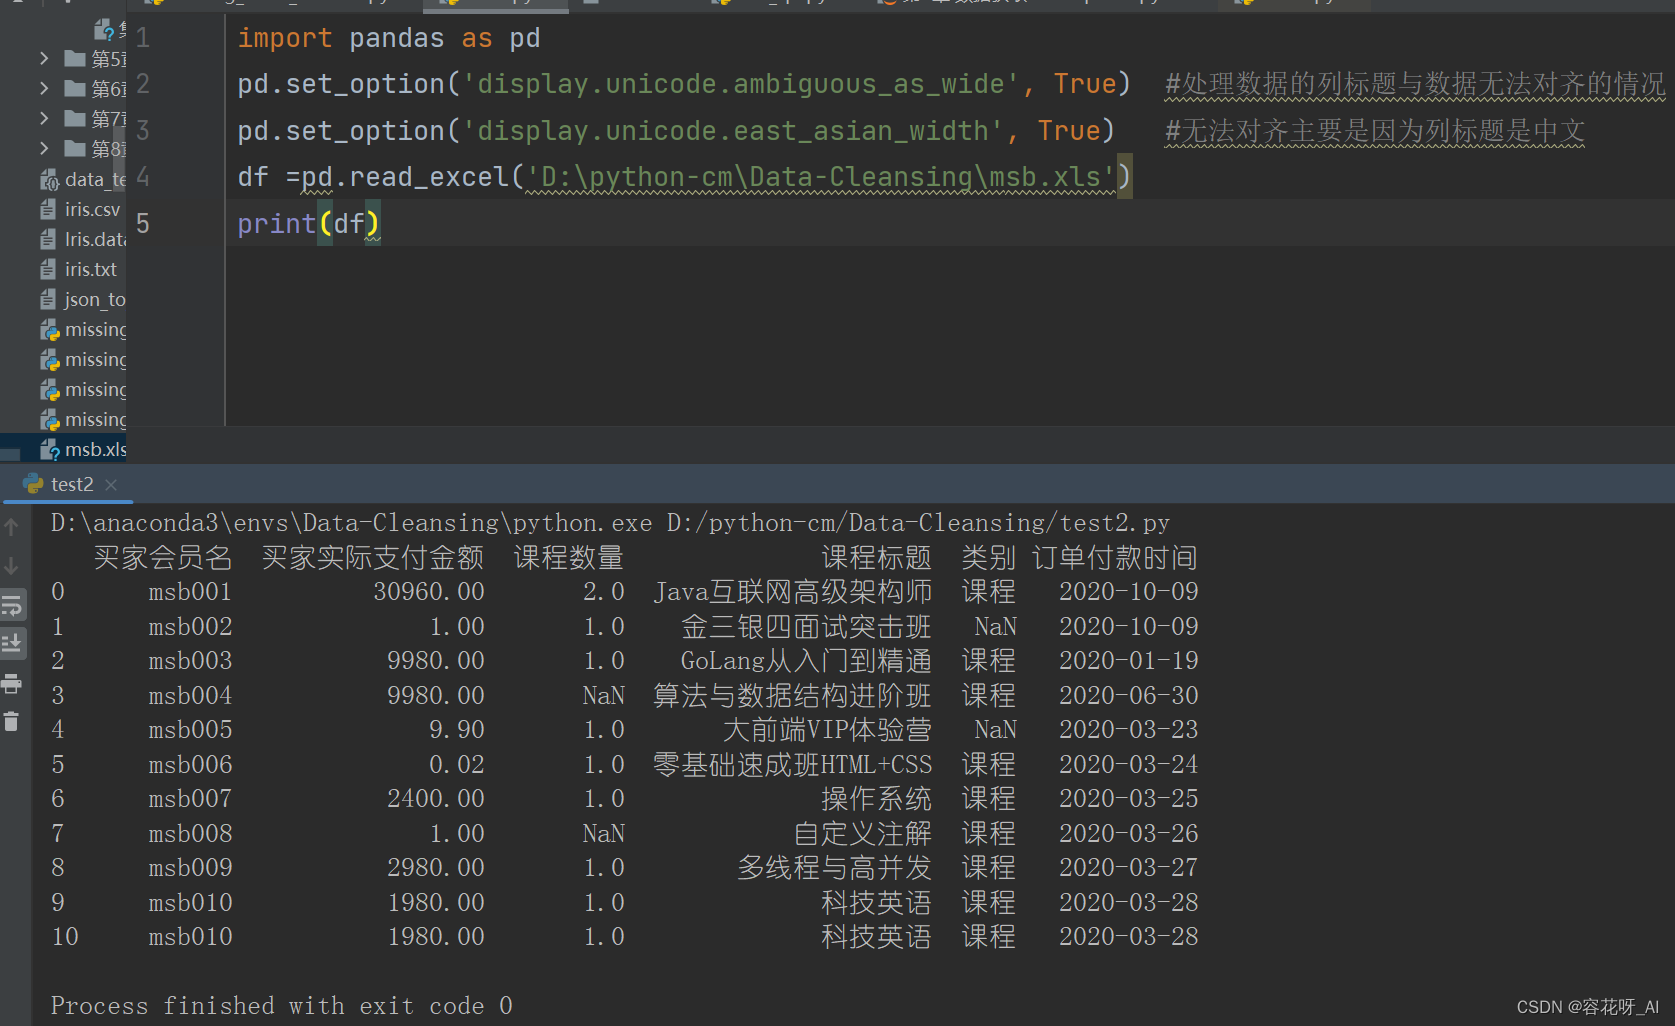Click the print icon in run panel
The height and width of the screenshot is (1026, 1675).
click(x=12, y=684)
